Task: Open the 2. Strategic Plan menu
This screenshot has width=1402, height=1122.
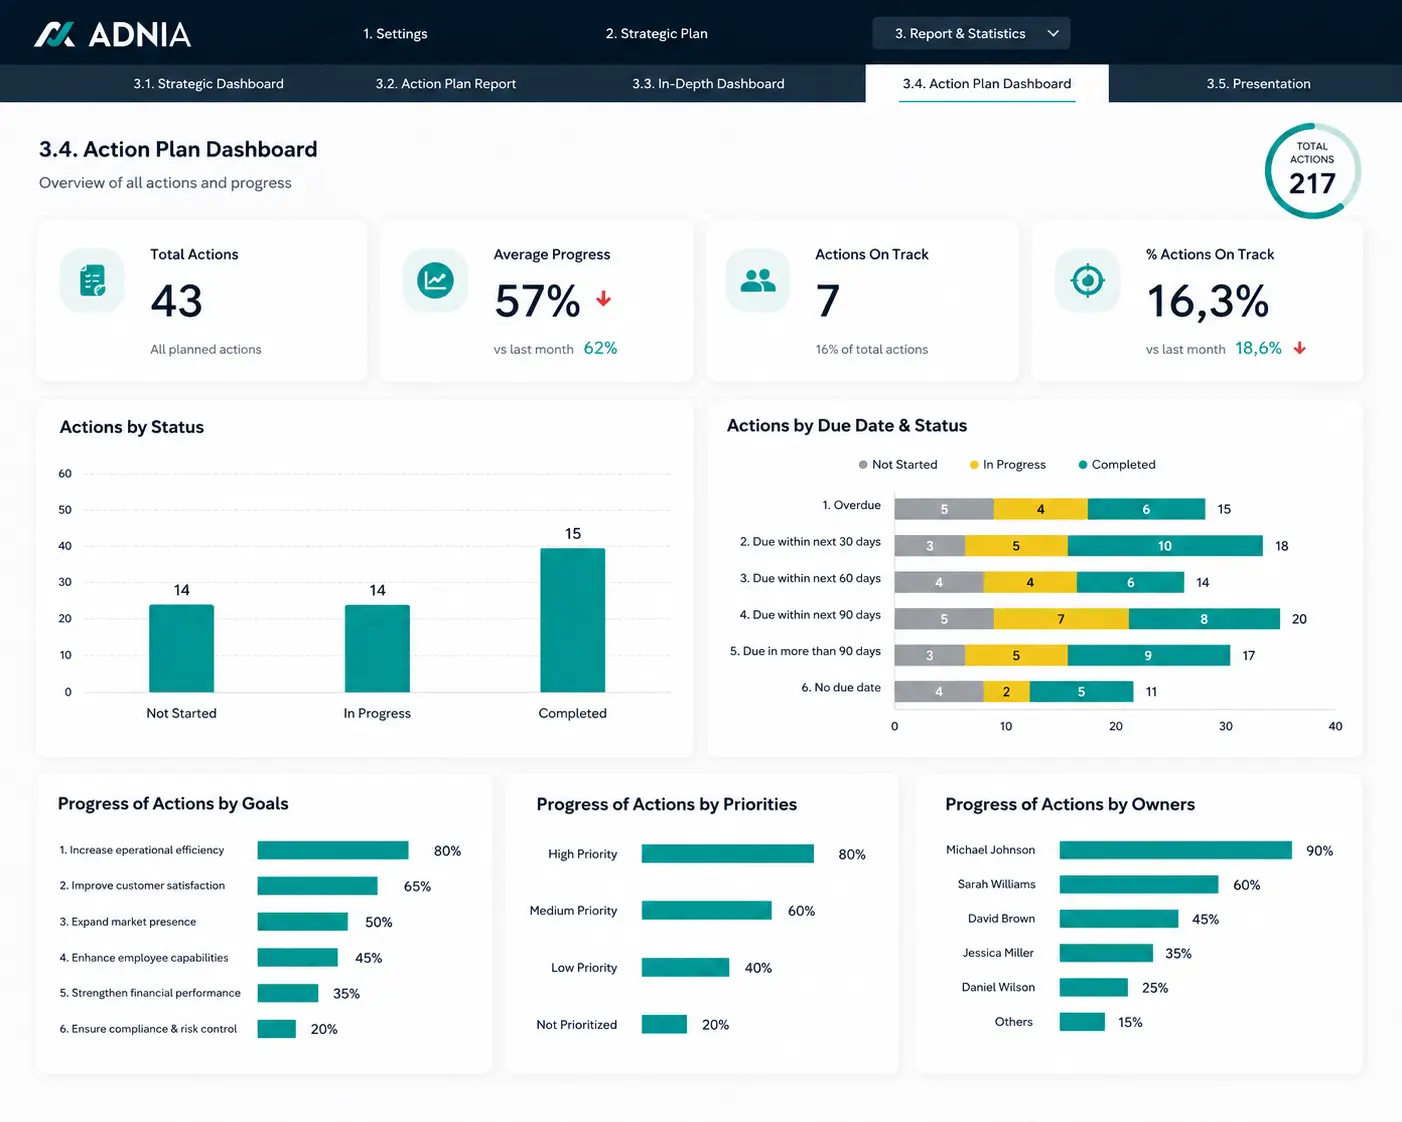Action: [x=656, y=33]
